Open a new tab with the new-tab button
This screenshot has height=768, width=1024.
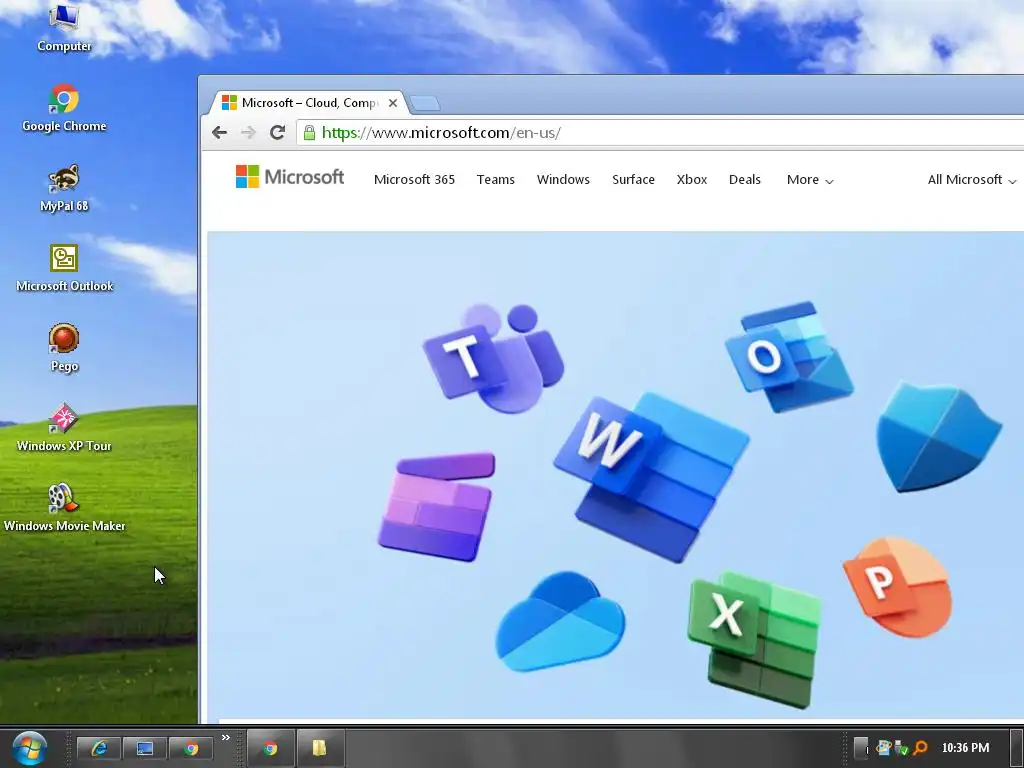click(425, 103)
